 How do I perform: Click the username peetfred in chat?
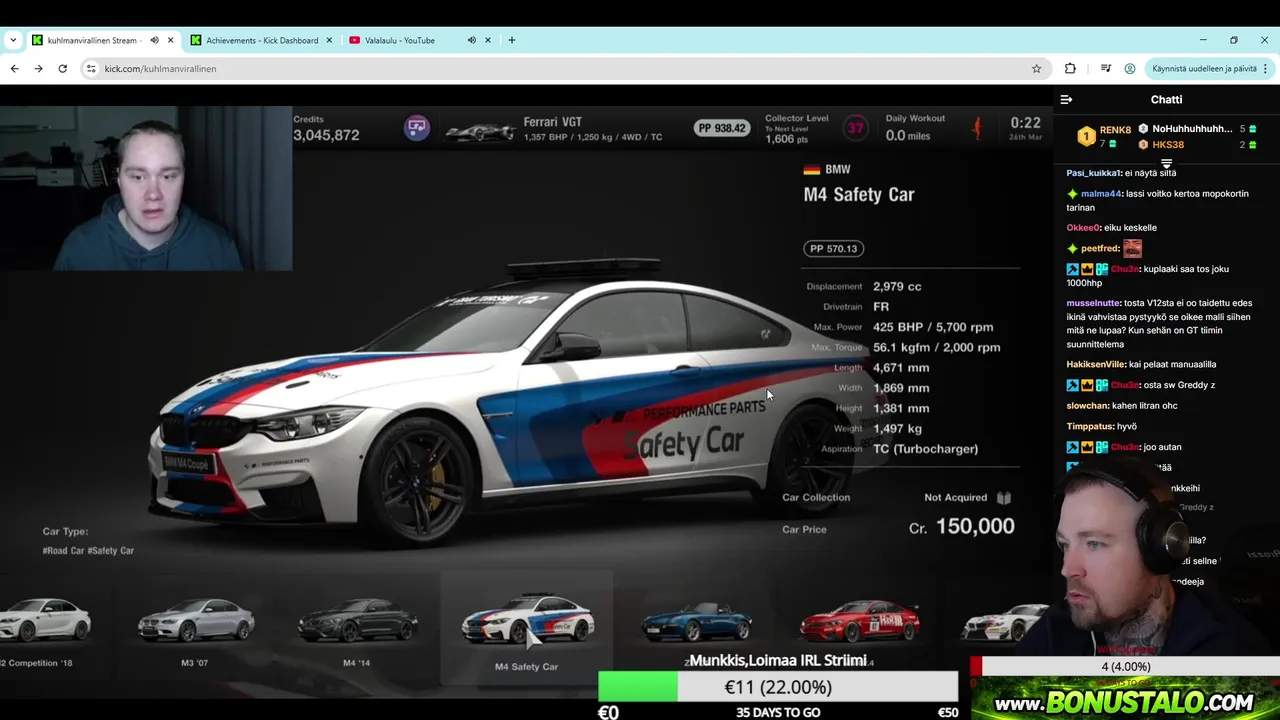click(x=1099, y=249)
